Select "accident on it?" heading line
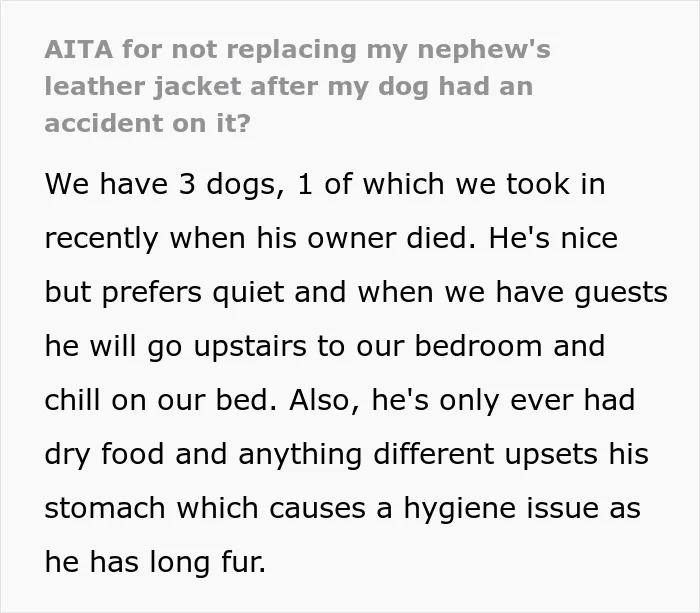 click(147, 123)
